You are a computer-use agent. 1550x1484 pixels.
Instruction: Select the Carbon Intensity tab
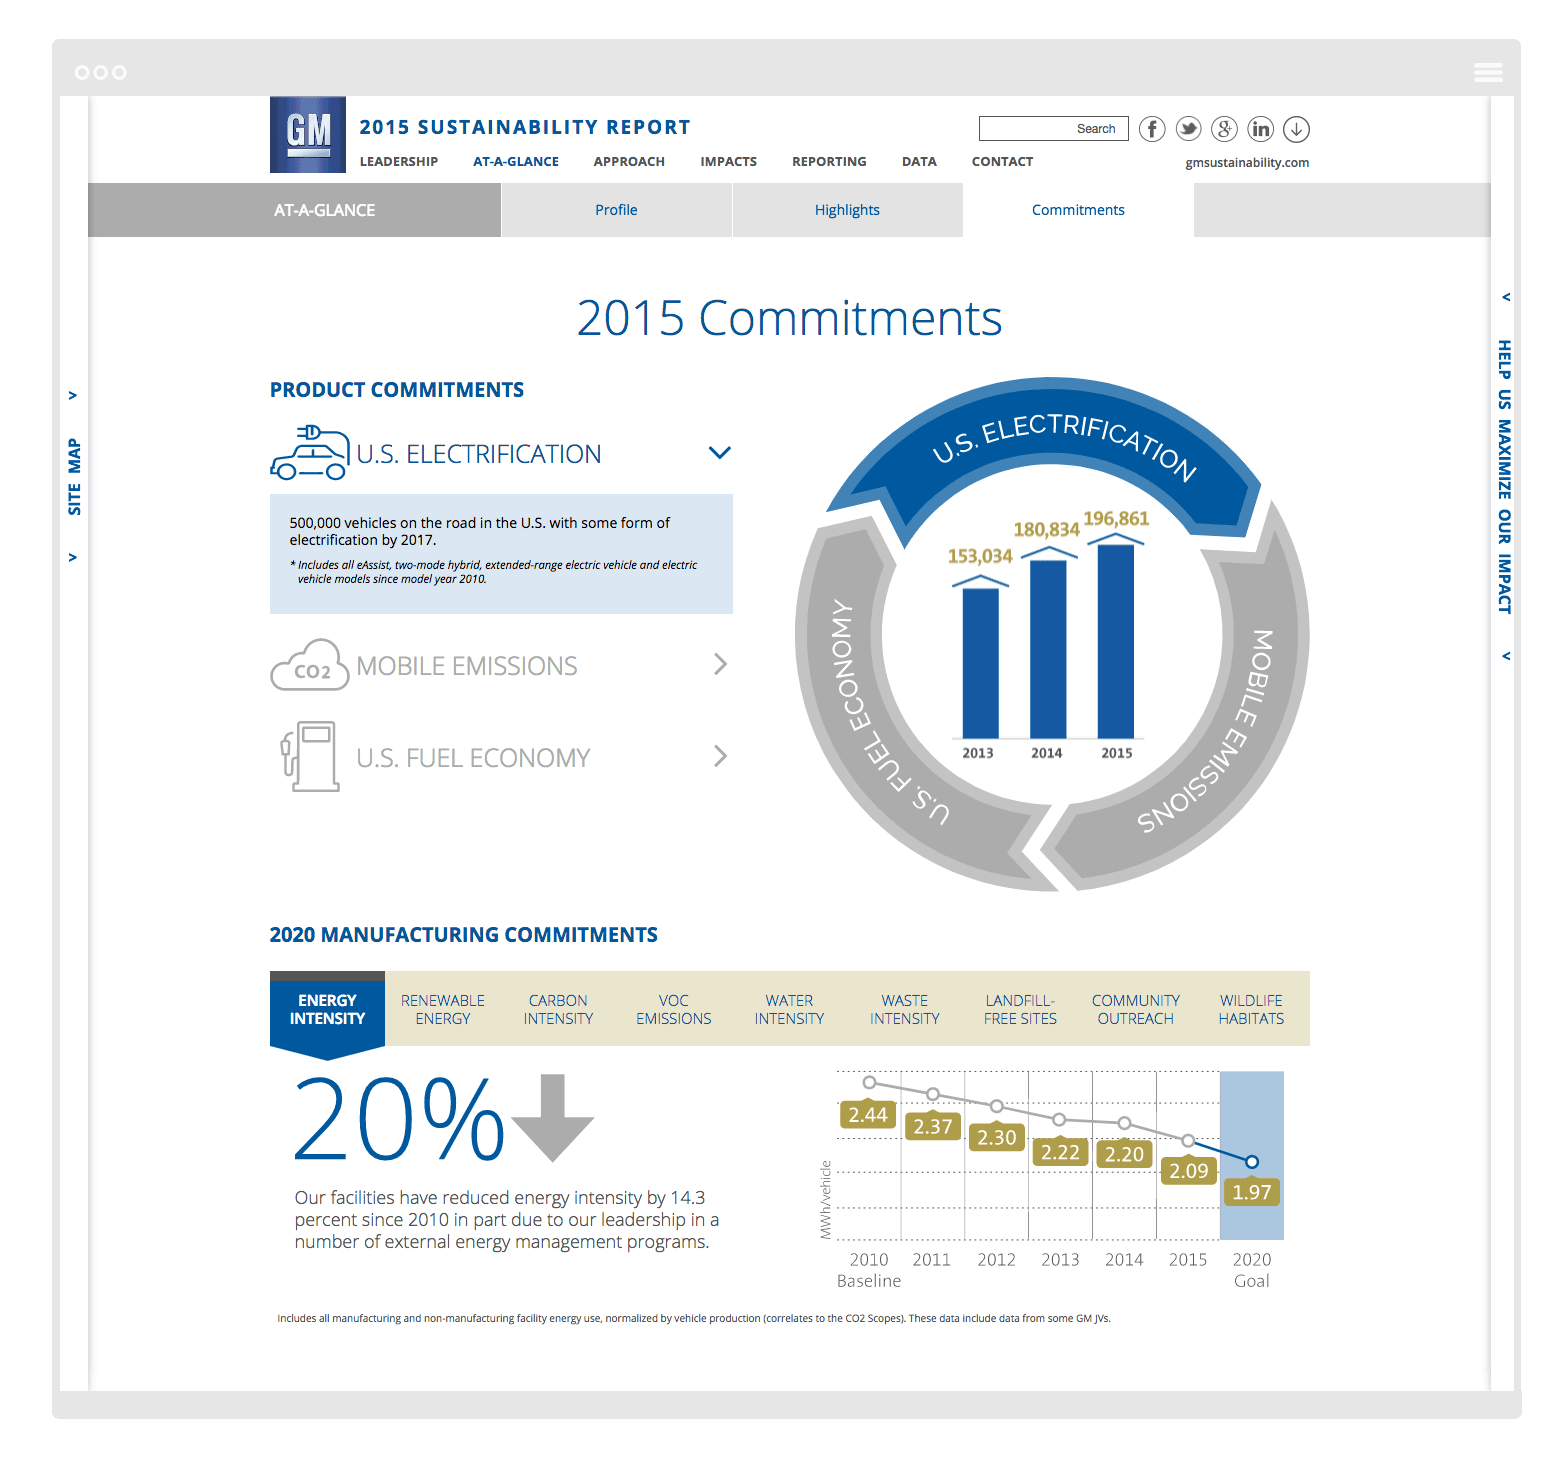click(x=558, y=1010)
